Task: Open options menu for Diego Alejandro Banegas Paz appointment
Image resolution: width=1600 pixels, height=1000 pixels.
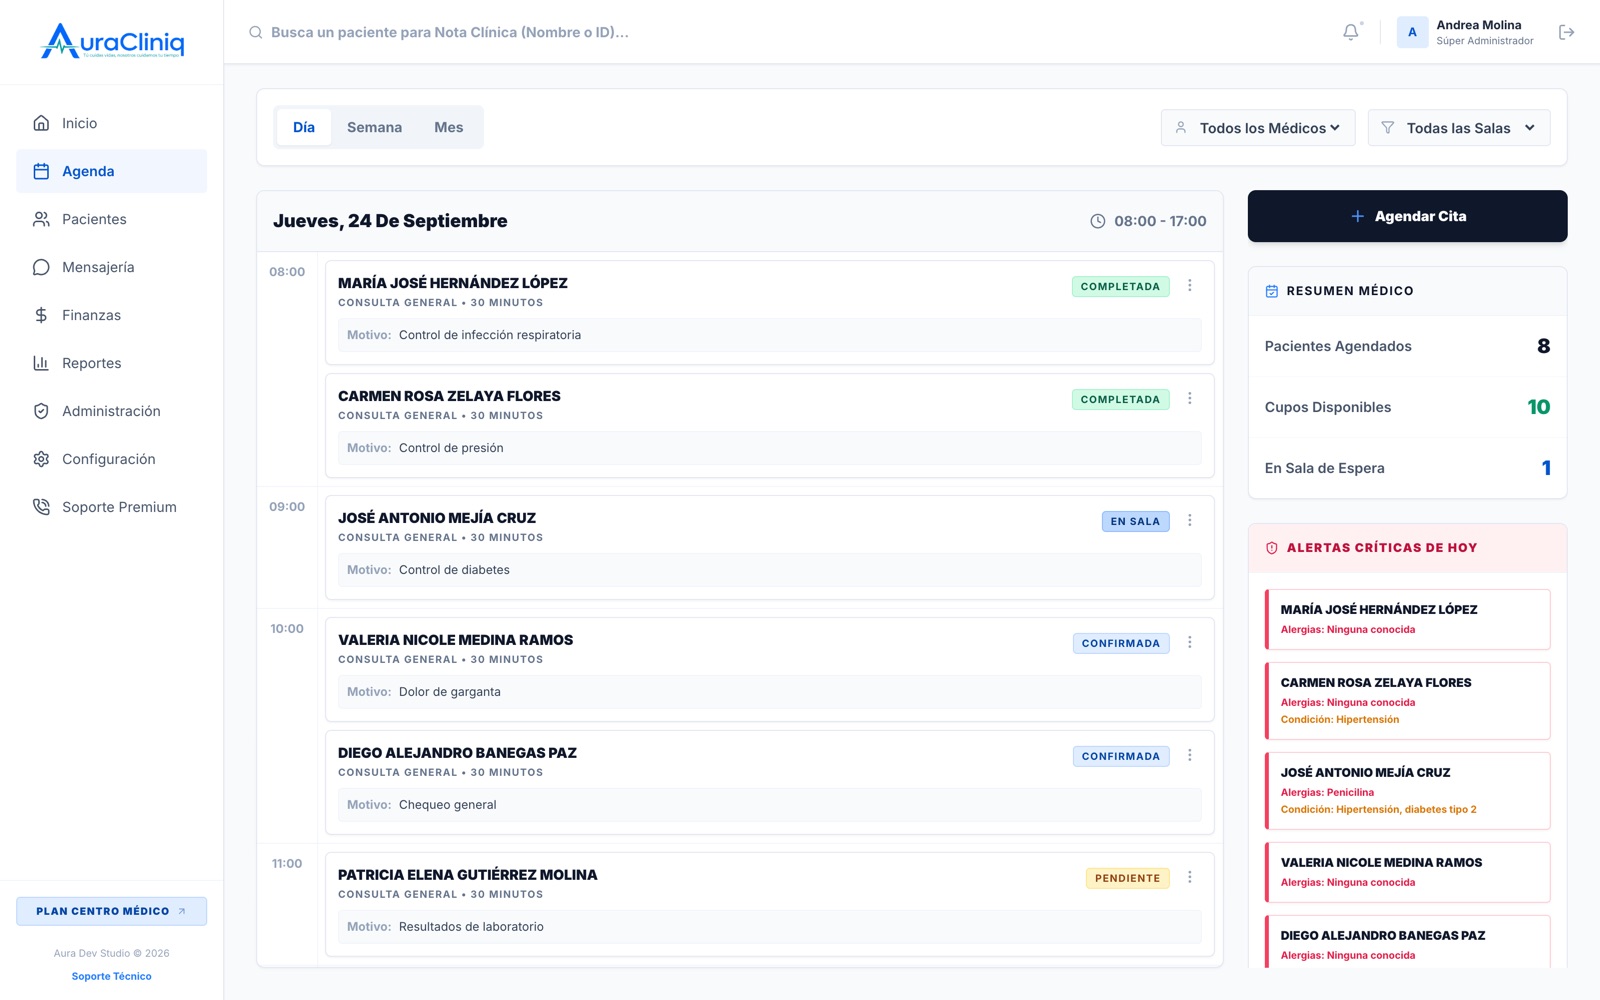Action: 1190,755
